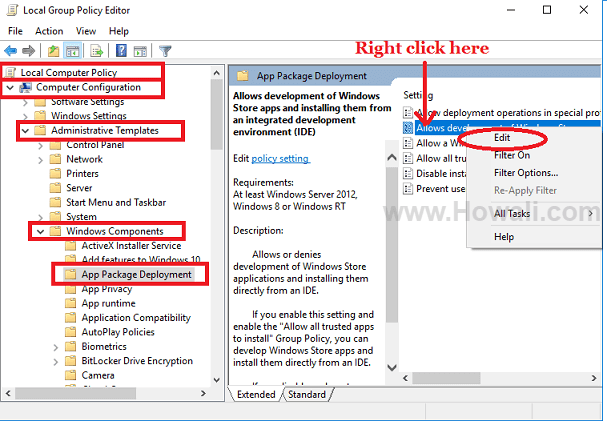Click the Forward arrow toolbar icon
The width and height of the screenshot is (607, 421).
29,51
